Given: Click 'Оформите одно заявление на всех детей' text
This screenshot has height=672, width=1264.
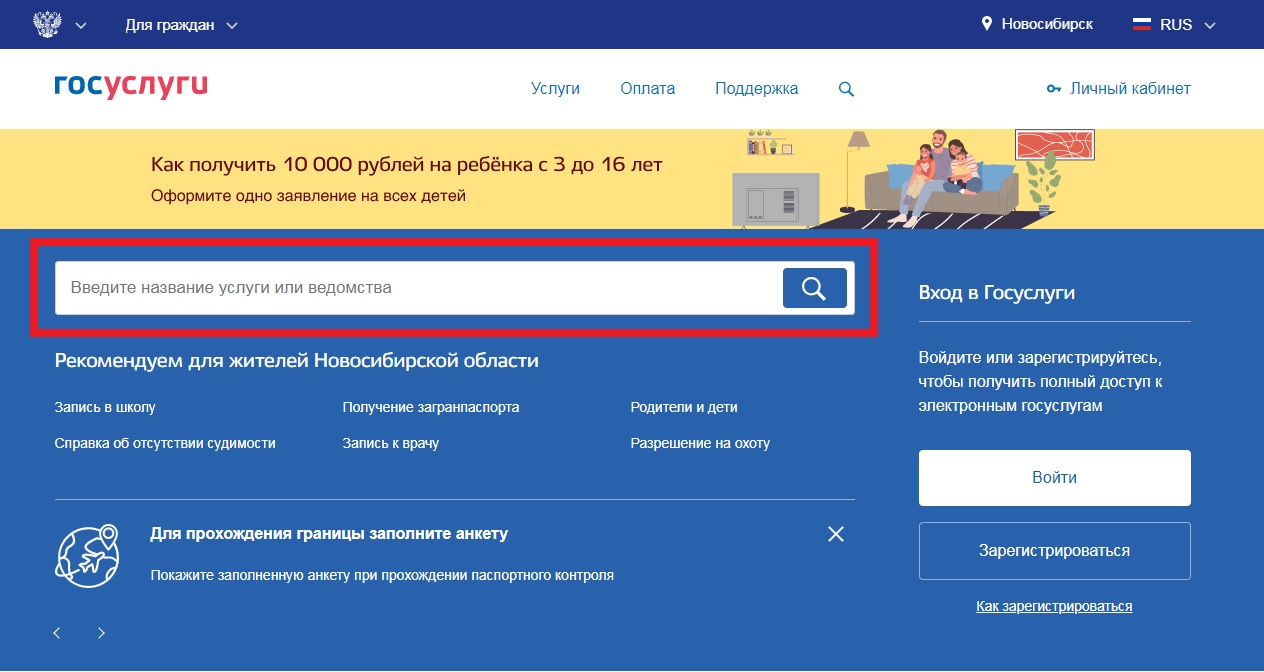Looking at the screenshot, I should [308, 195].
